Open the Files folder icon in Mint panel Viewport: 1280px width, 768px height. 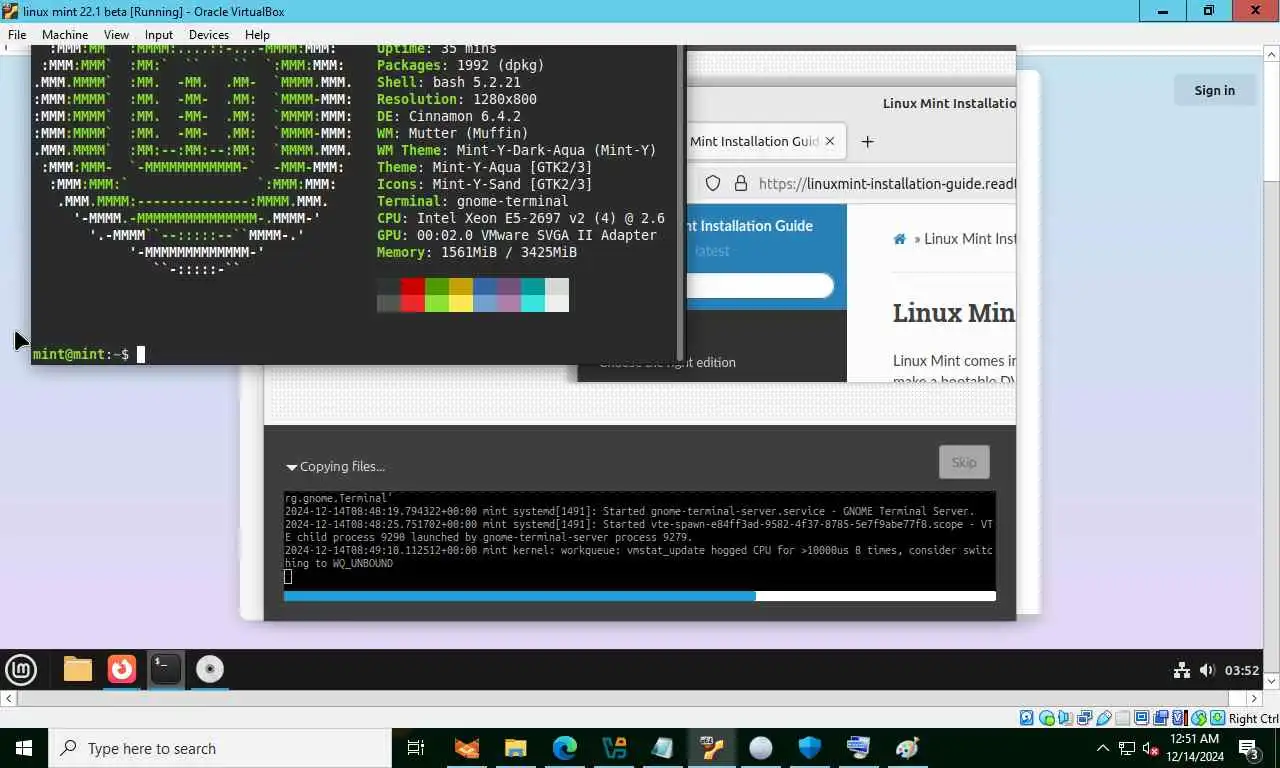[x=78, y=669]
